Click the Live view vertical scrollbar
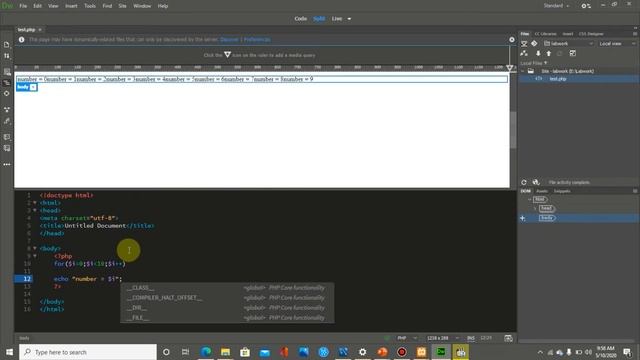The height and width of the screenshot is (360, 640). 513,131
